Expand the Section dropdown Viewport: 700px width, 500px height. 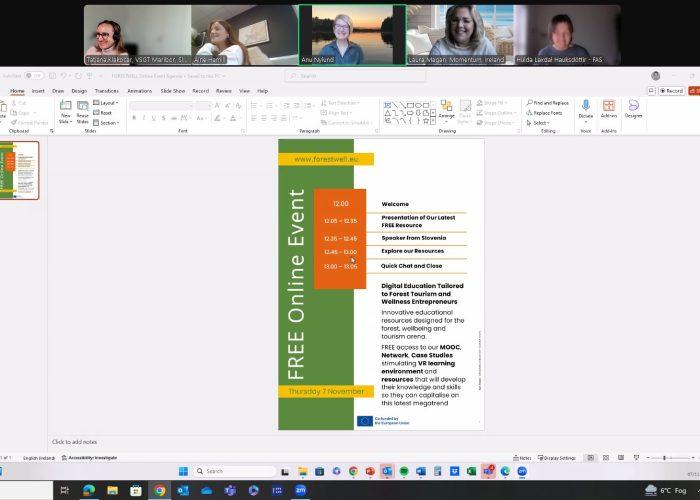[107, 123]
